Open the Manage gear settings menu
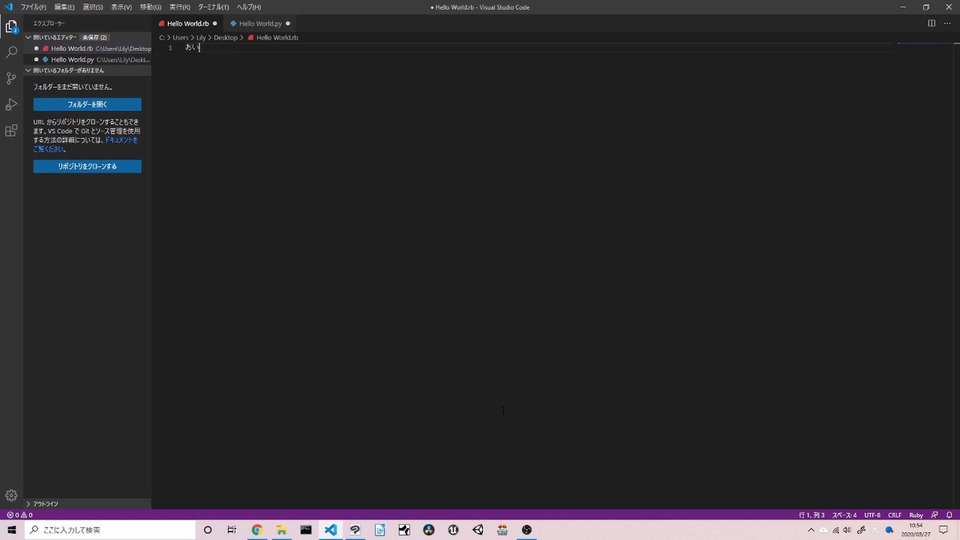The image size is (960, 540). pyautogui.click(x=11, y=495)
